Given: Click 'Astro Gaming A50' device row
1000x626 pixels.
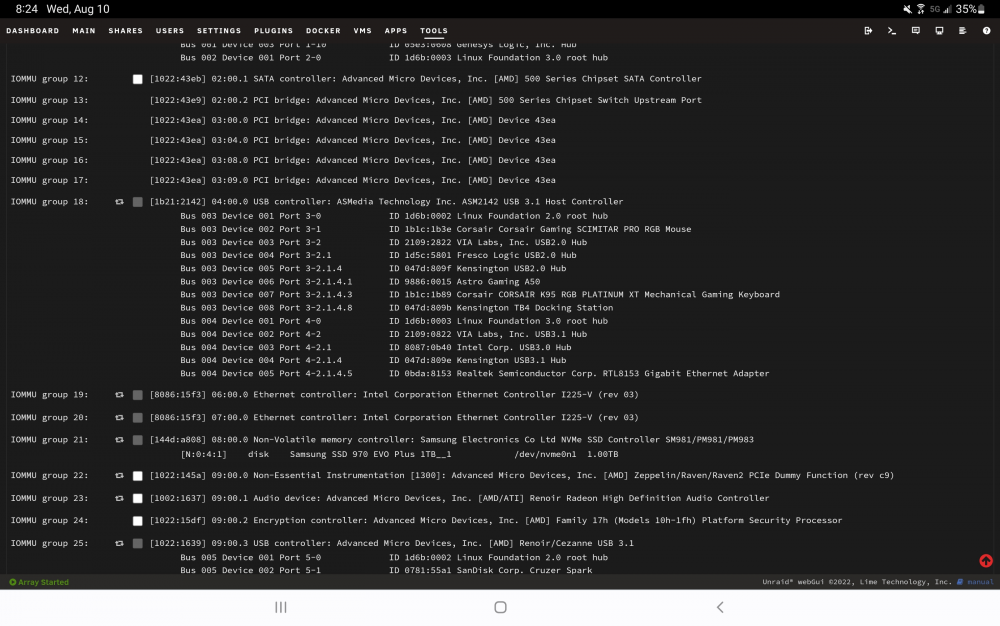Looking at the screenshot, I should pos(360,282).
